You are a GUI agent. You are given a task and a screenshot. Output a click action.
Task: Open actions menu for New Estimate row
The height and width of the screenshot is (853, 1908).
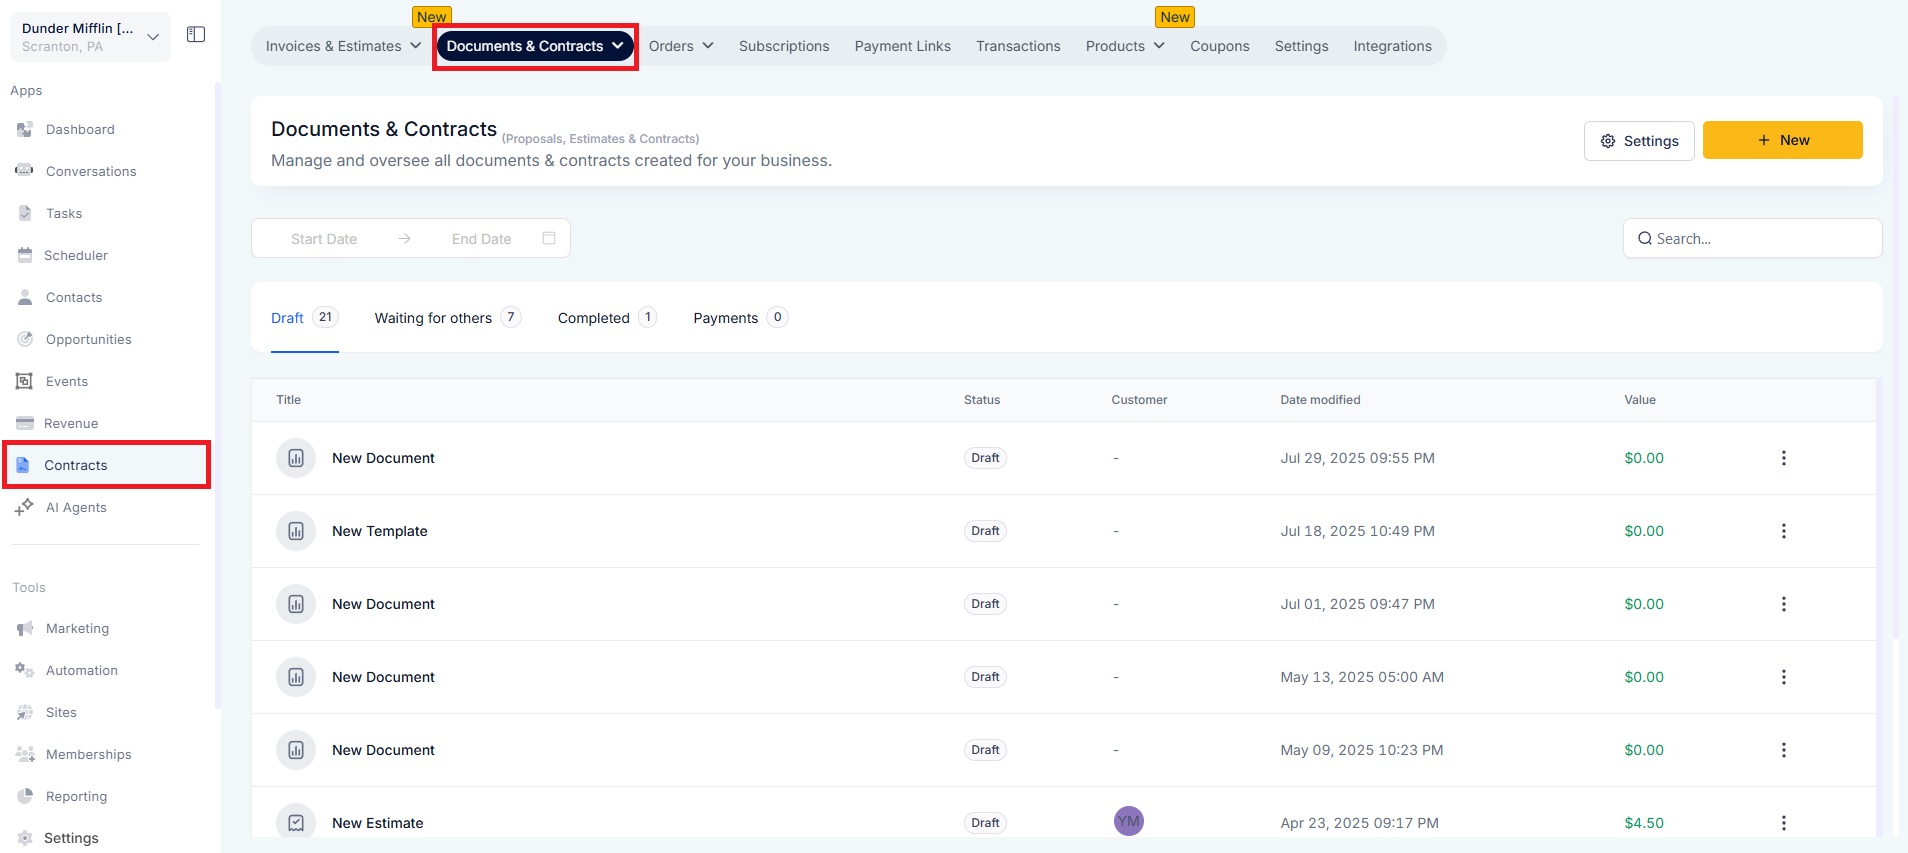click(x=1783, y=823)
